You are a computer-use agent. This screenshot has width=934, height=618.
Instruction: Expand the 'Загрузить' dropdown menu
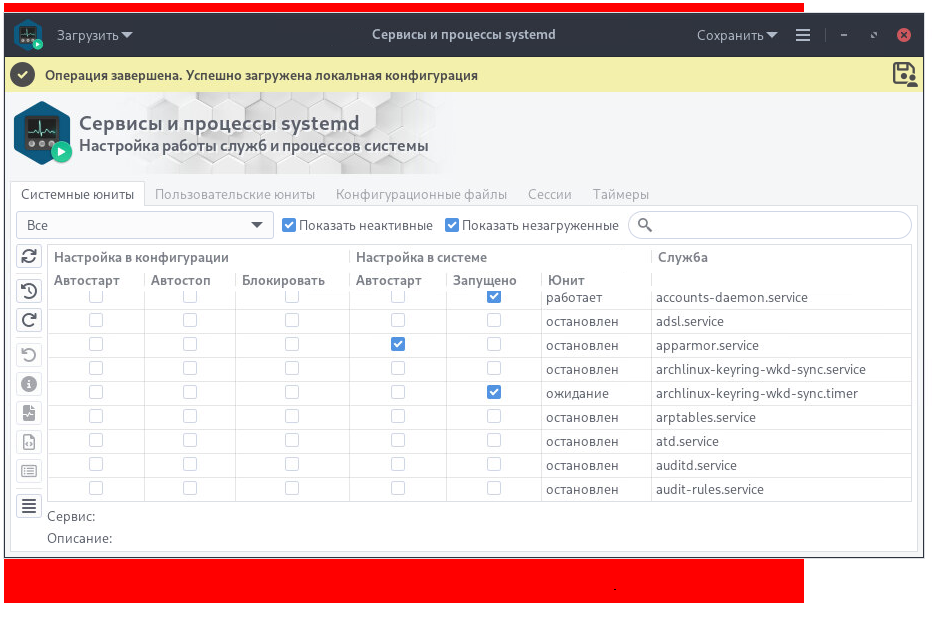[x=94, y=35]
